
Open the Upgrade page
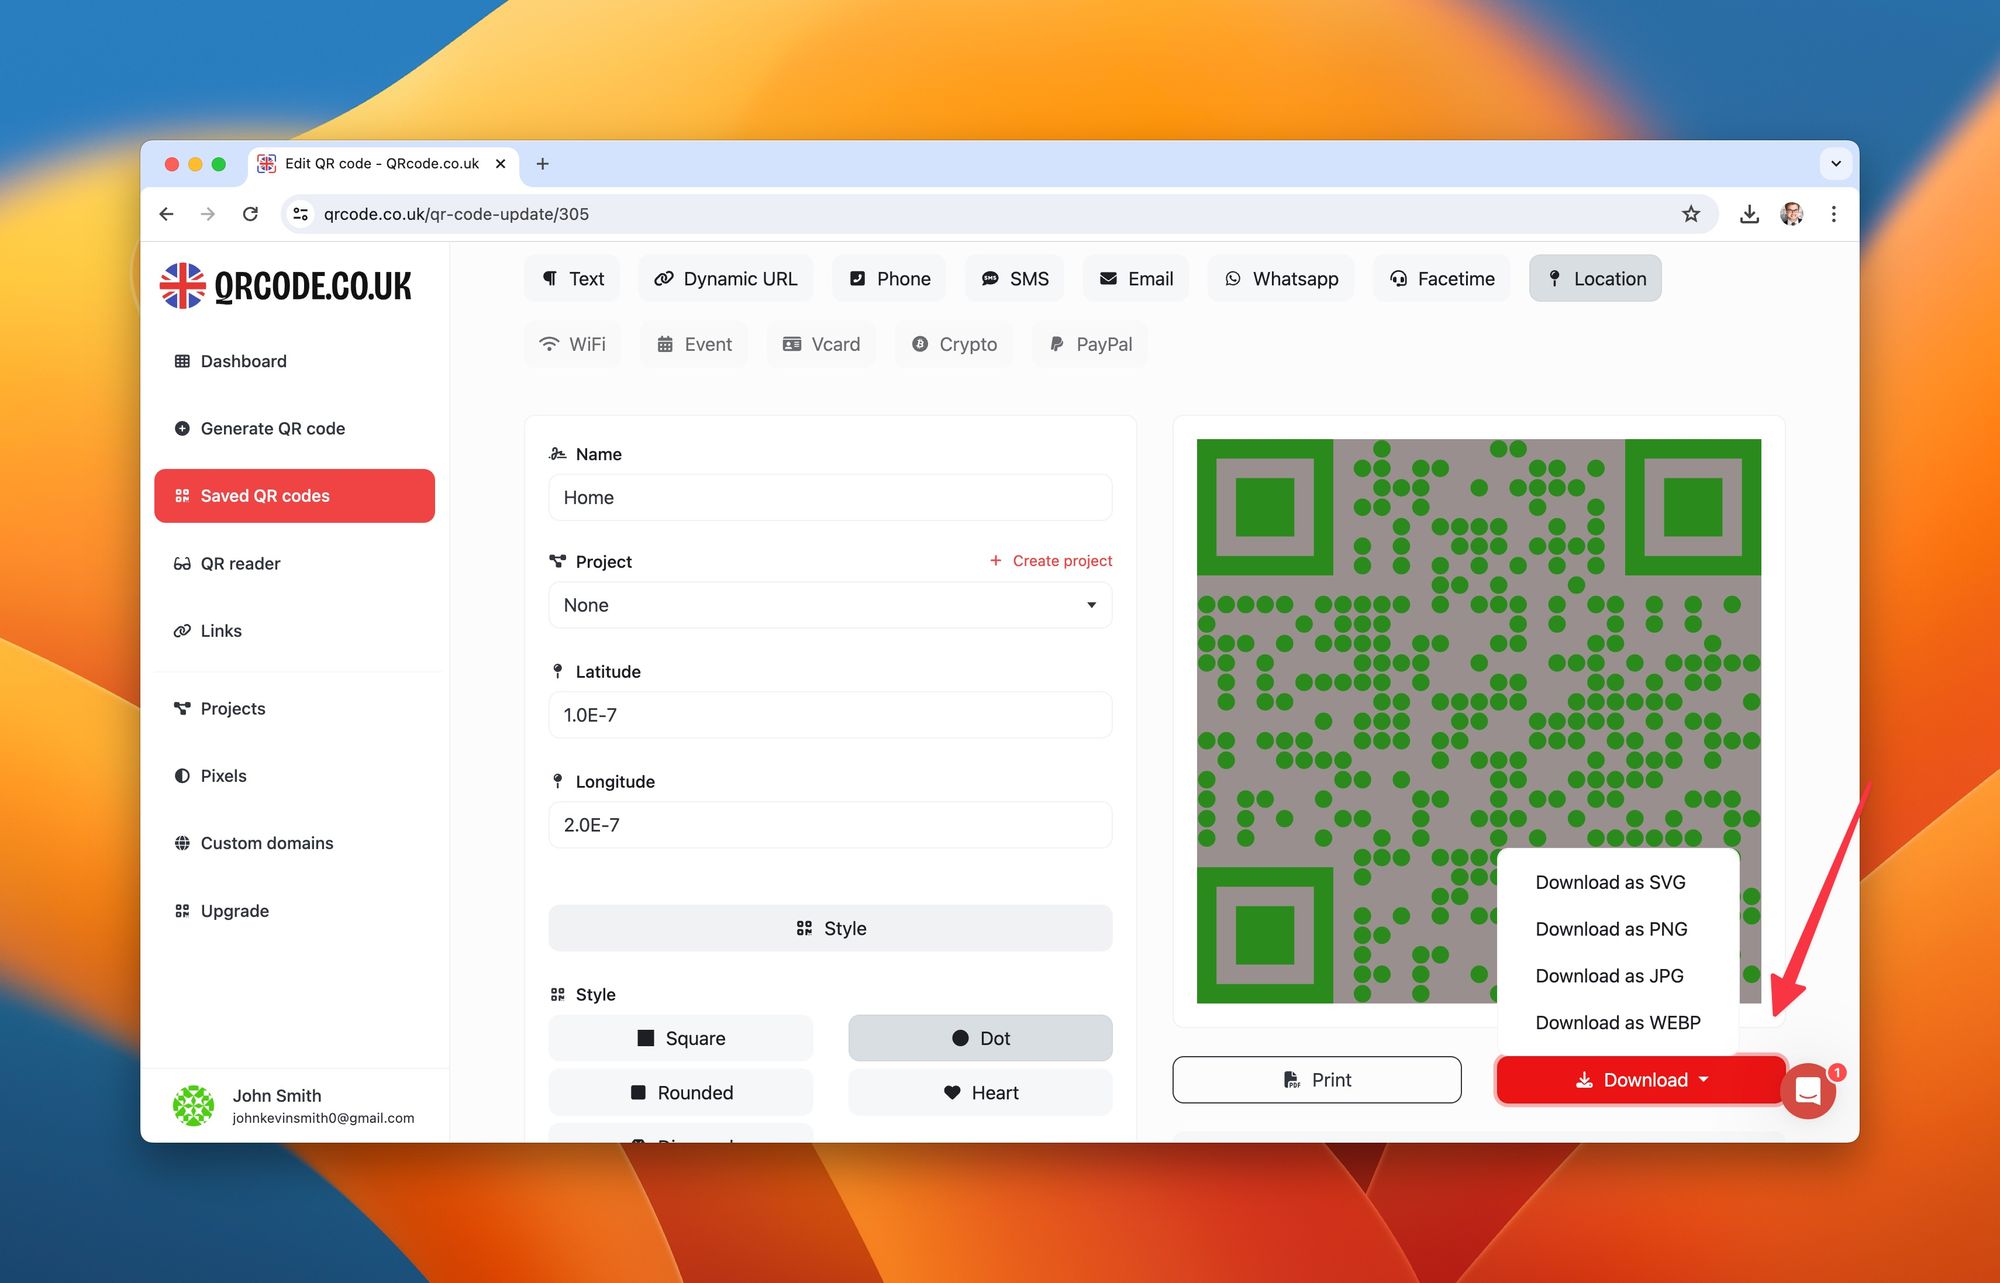[295, 911]
